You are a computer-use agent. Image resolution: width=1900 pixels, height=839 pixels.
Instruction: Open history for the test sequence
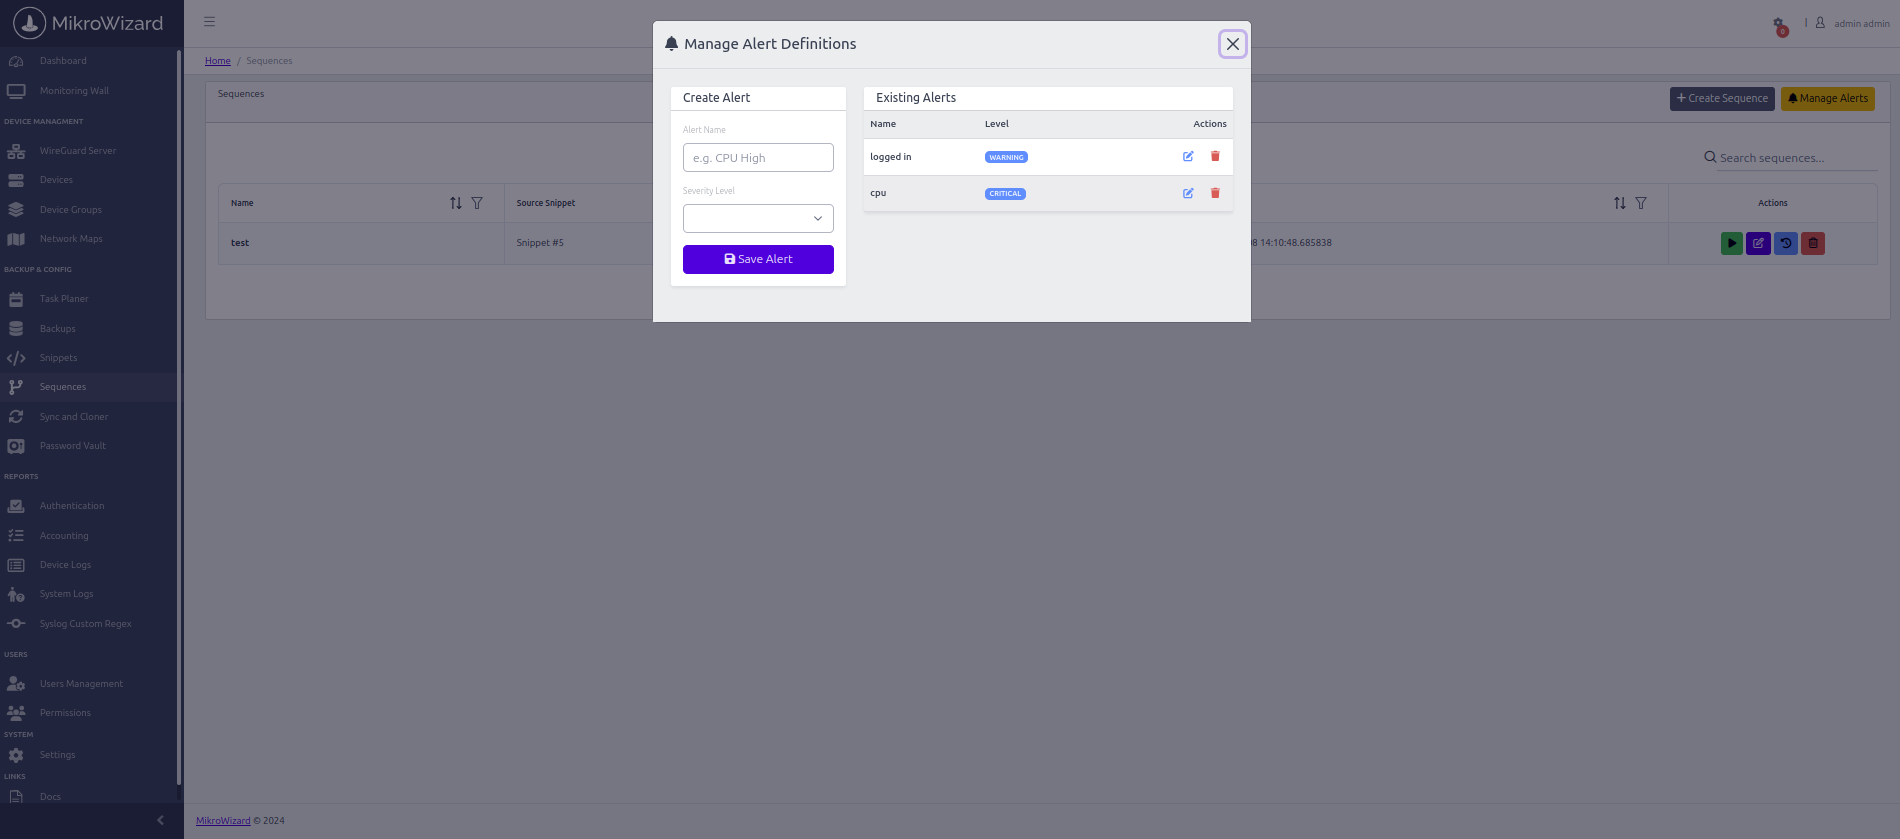(1786, 243)
